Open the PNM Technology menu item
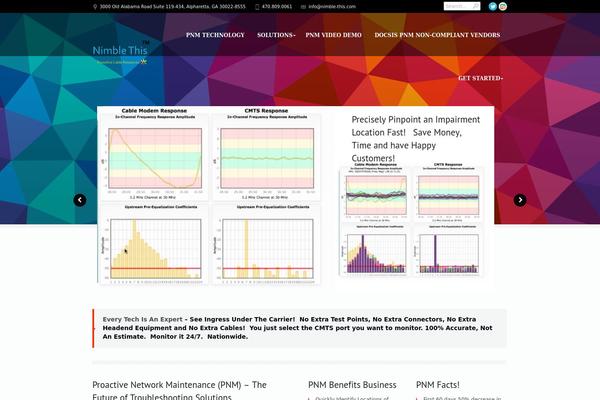The image size is (600, 400). tap(215, 35)
